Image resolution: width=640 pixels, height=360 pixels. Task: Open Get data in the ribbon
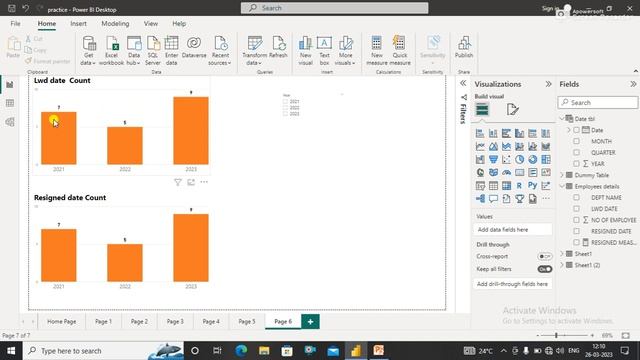(89, 51)
